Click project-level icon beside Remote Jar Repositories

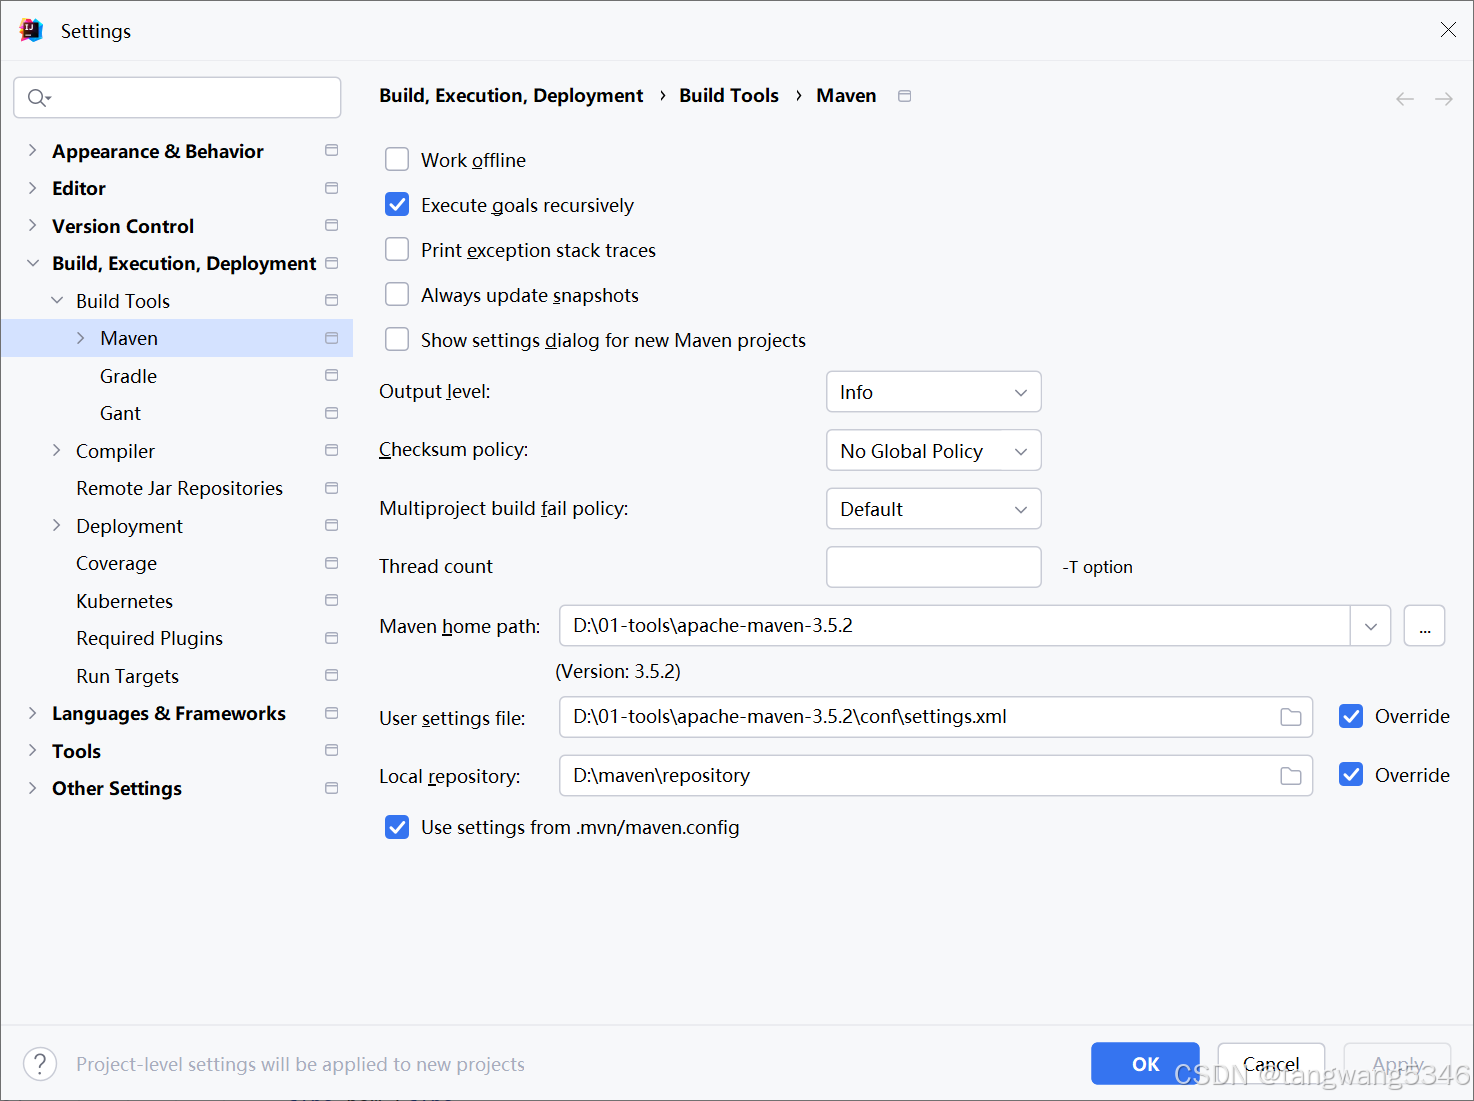(x=332, y=488)
